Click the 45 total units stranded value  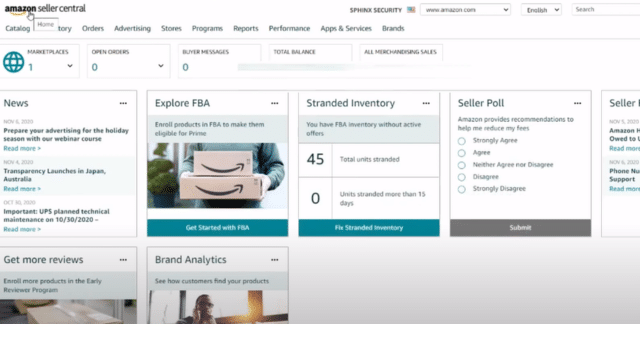point(316,159)
